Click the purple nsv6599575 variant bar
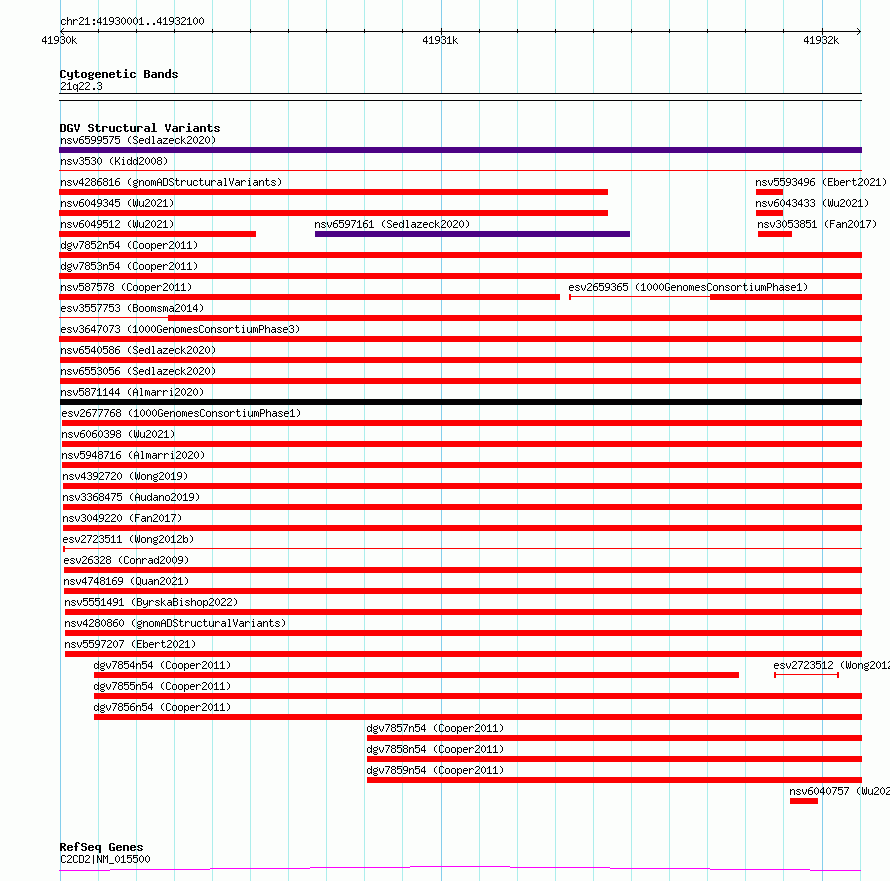This screenshot has height=881, width=890. (460, 150)
